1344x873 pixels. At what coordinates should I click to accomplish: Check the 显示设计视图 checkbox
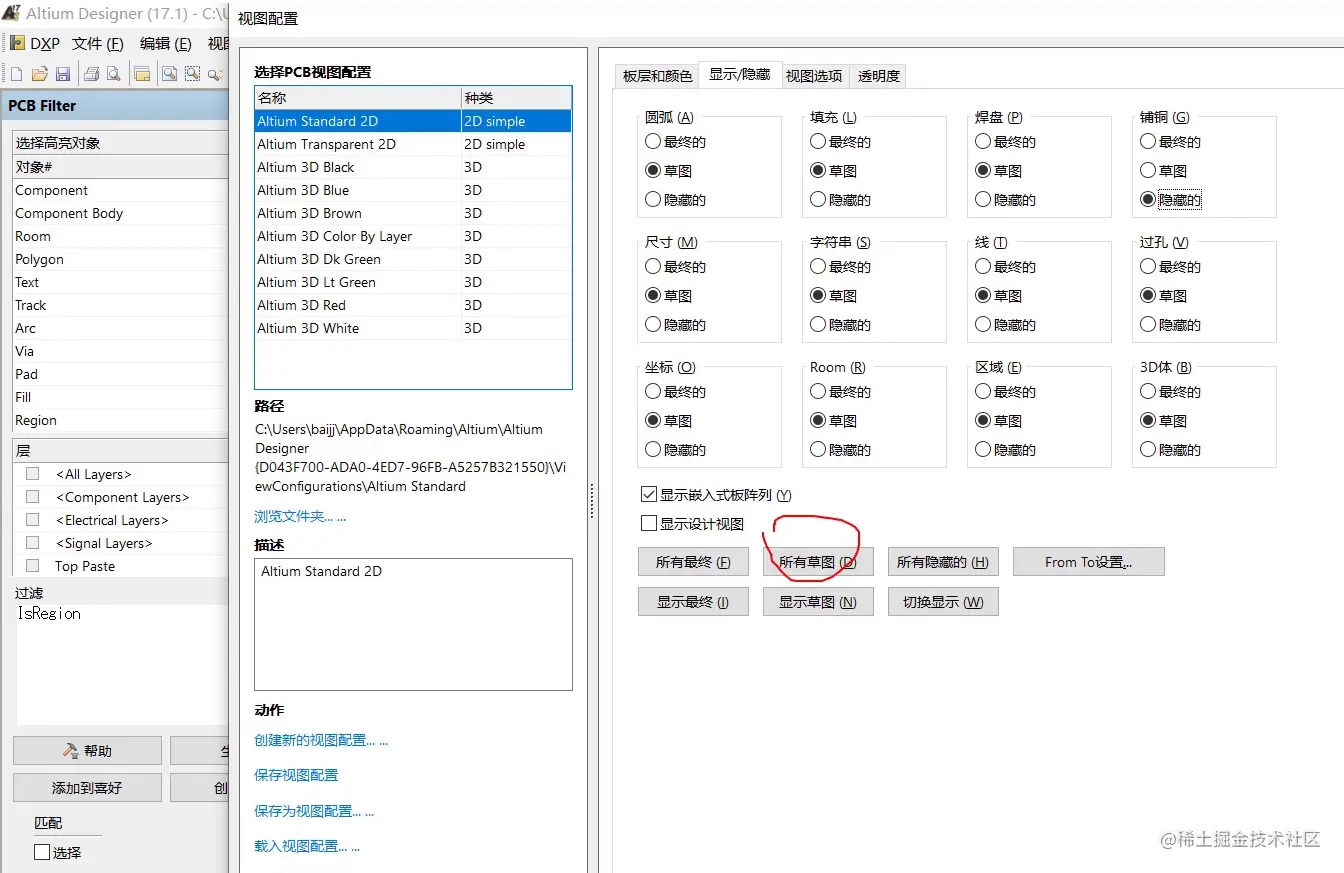(649, 524)
